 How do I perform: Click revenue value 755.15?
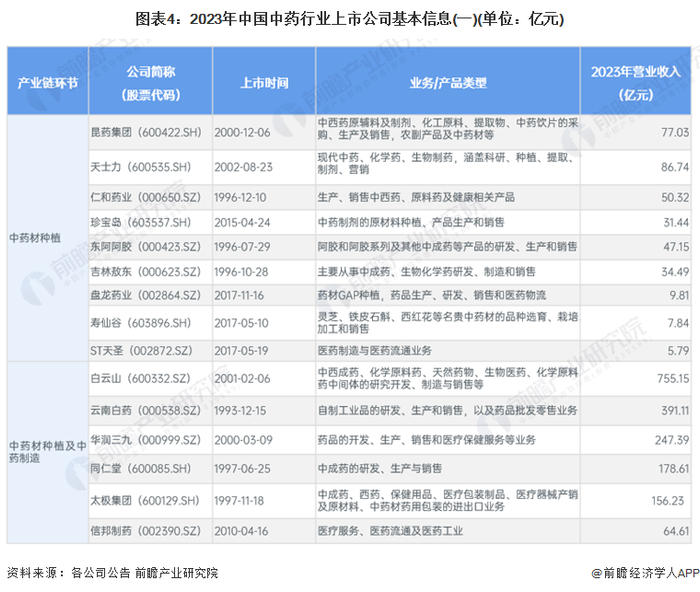pos(673,379)
